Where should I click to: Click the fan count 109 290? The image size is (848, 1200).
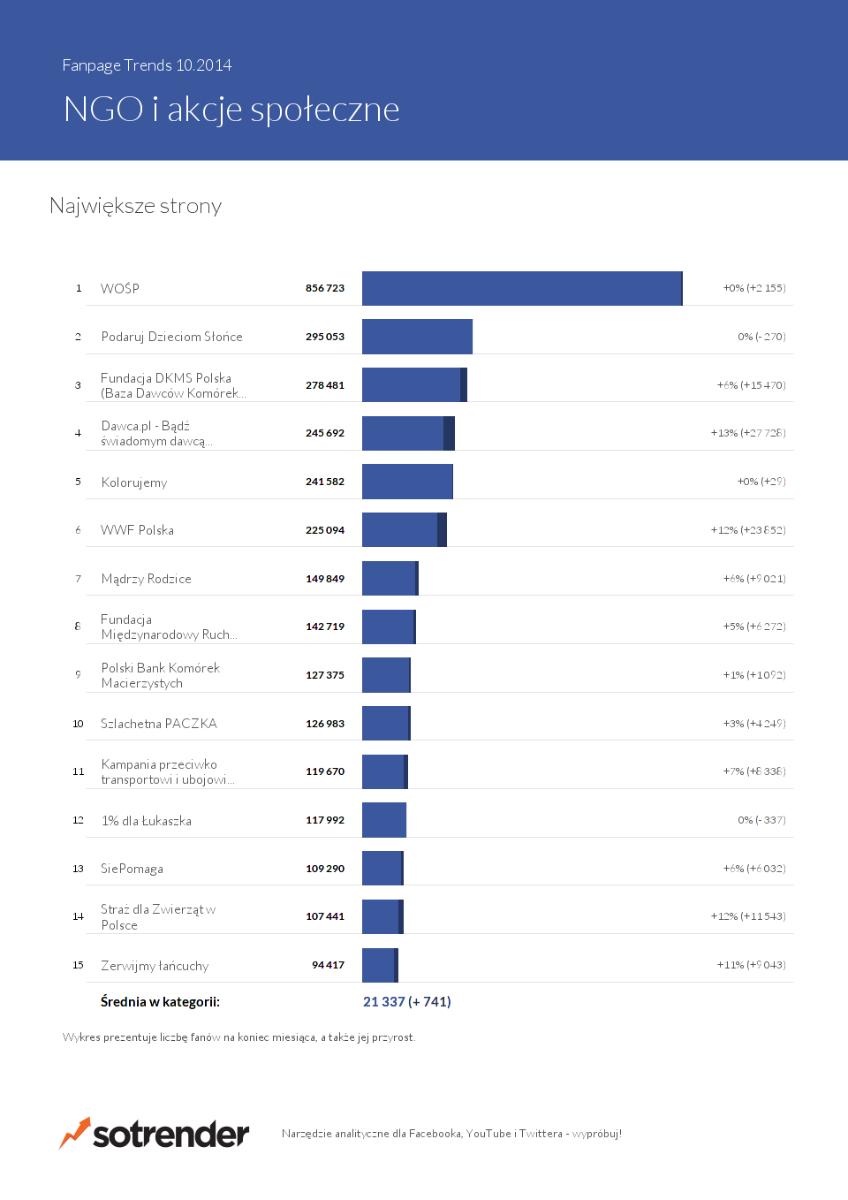click(x=325, y=869)
